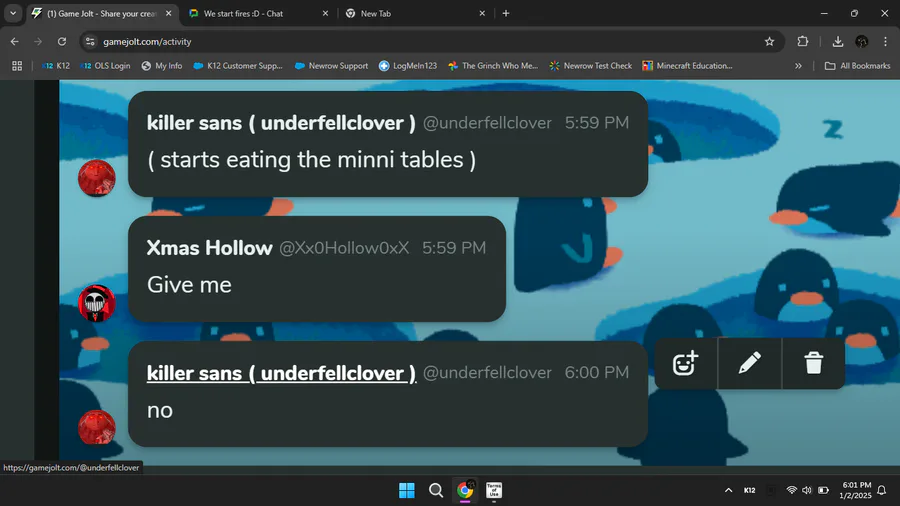The height and width of the screenshot is (506, 900).
Task: Open The Grinch Who Me... bookmark
Action: coord(493,66)
